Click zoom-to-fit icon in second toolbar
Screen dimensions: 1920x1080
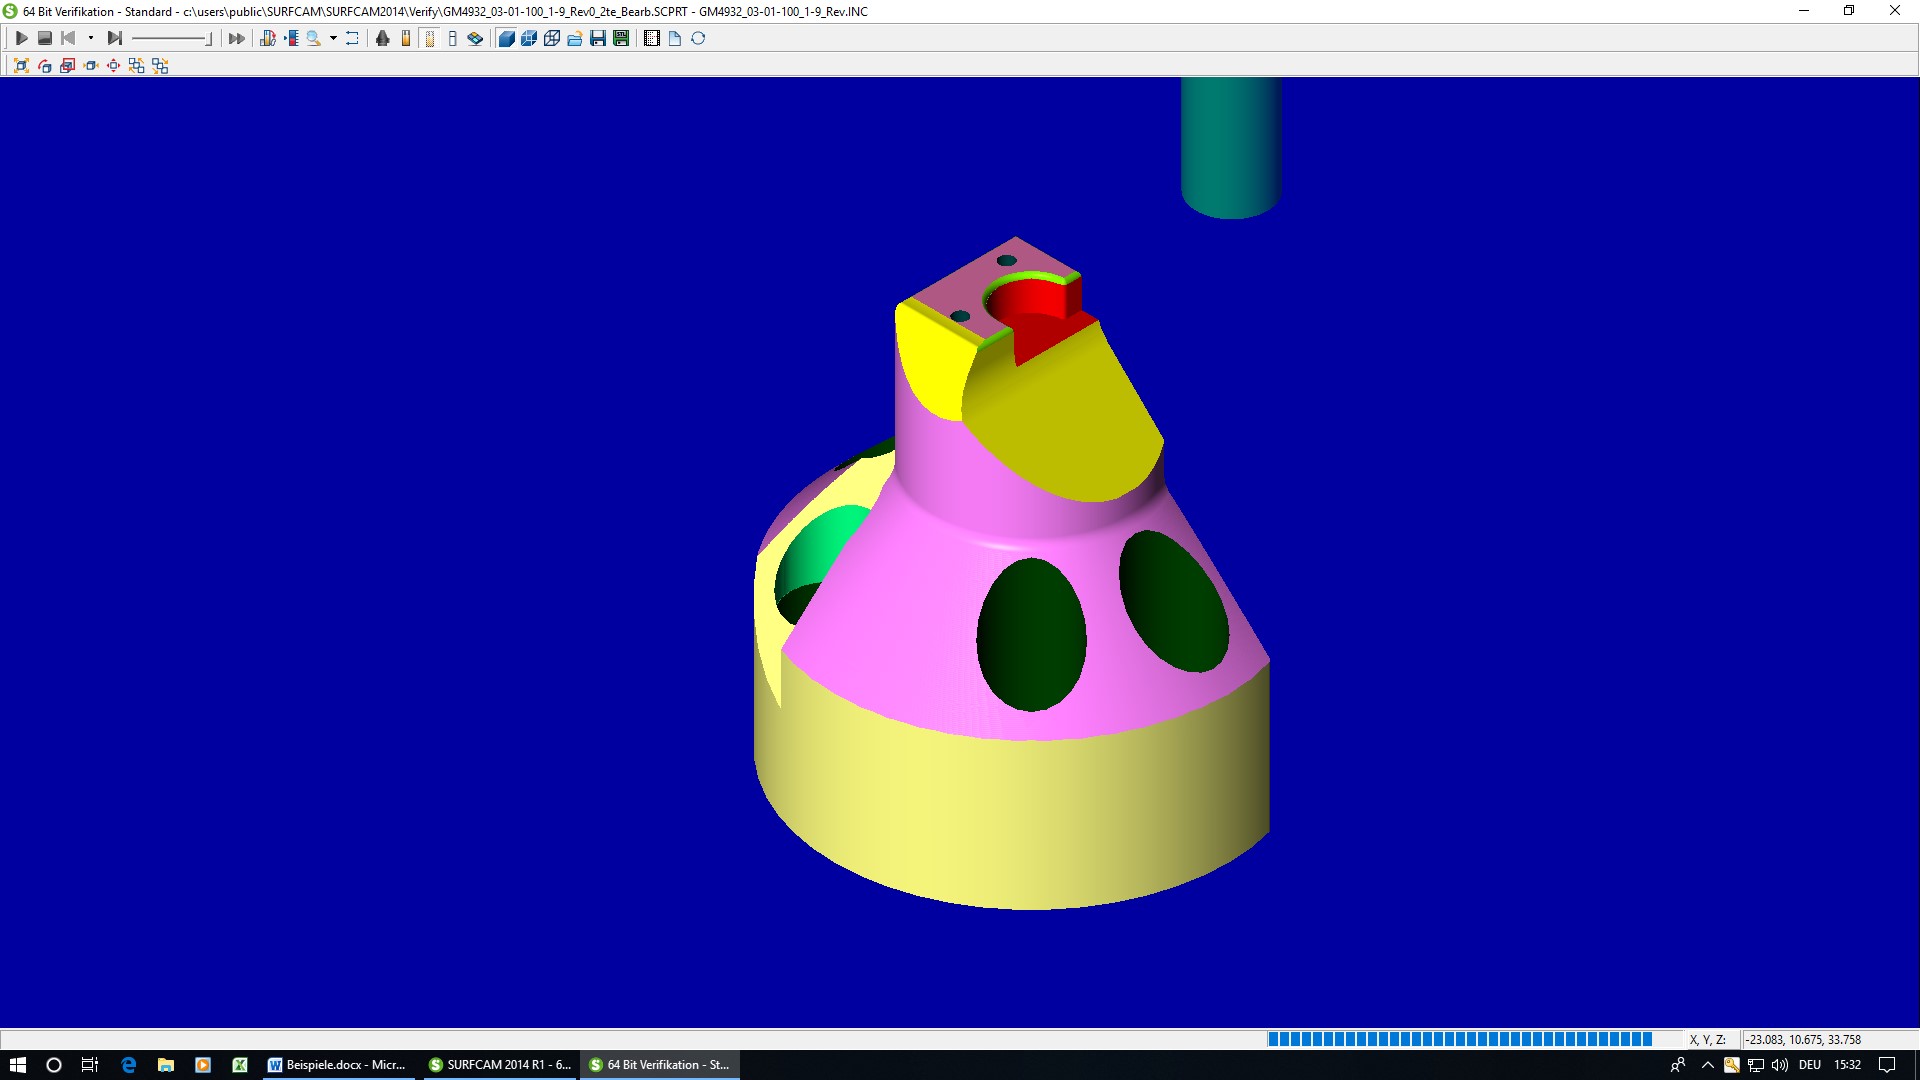coord(21,66)
